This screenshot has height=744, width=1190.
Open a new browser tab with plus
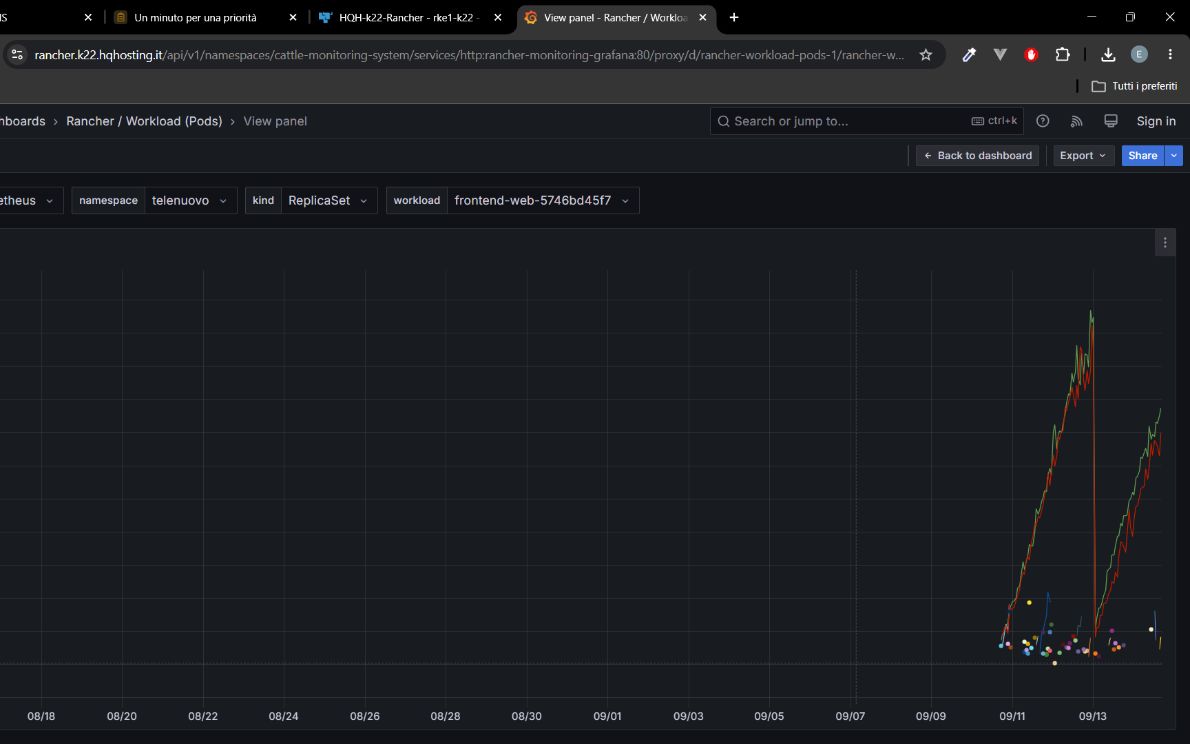(734, 17)
